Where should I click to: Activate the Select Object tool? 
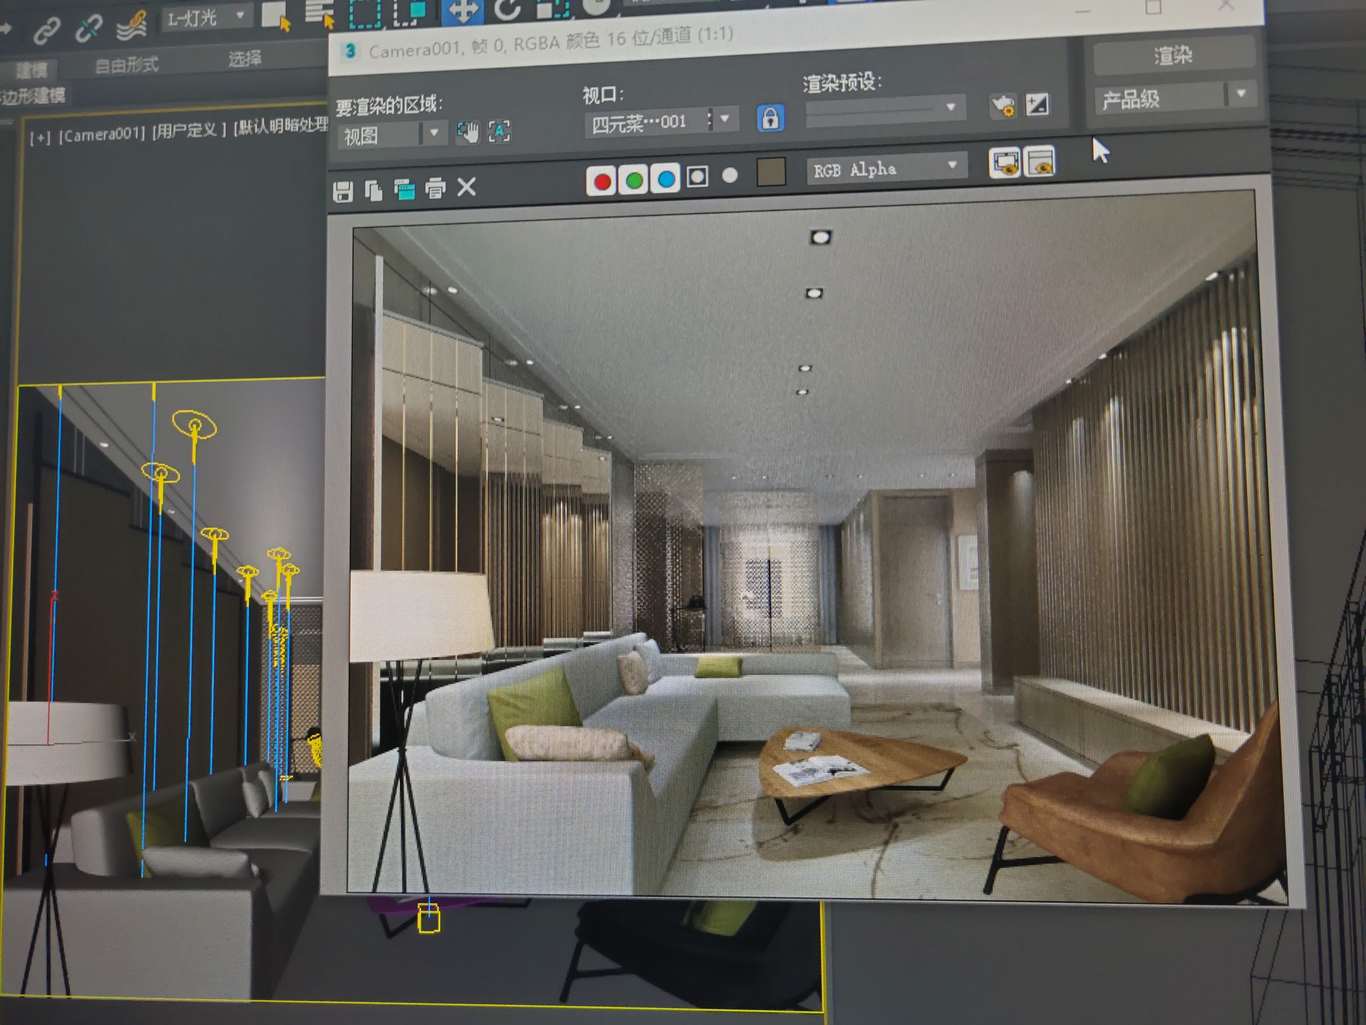pos(276,15)
